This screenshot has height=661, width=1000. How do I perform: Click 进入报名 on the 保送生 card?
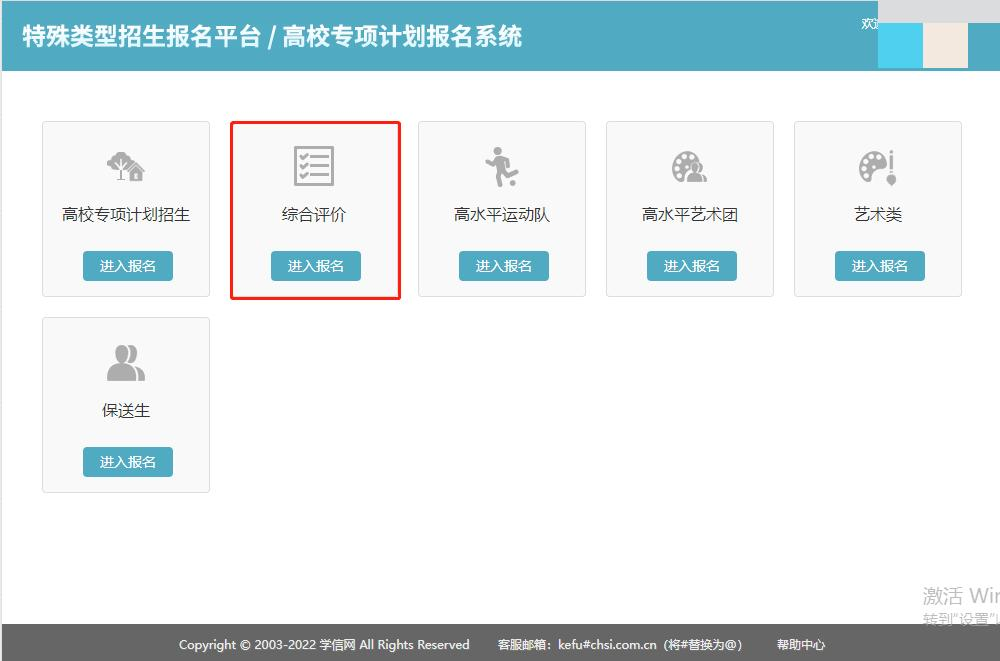127,461
